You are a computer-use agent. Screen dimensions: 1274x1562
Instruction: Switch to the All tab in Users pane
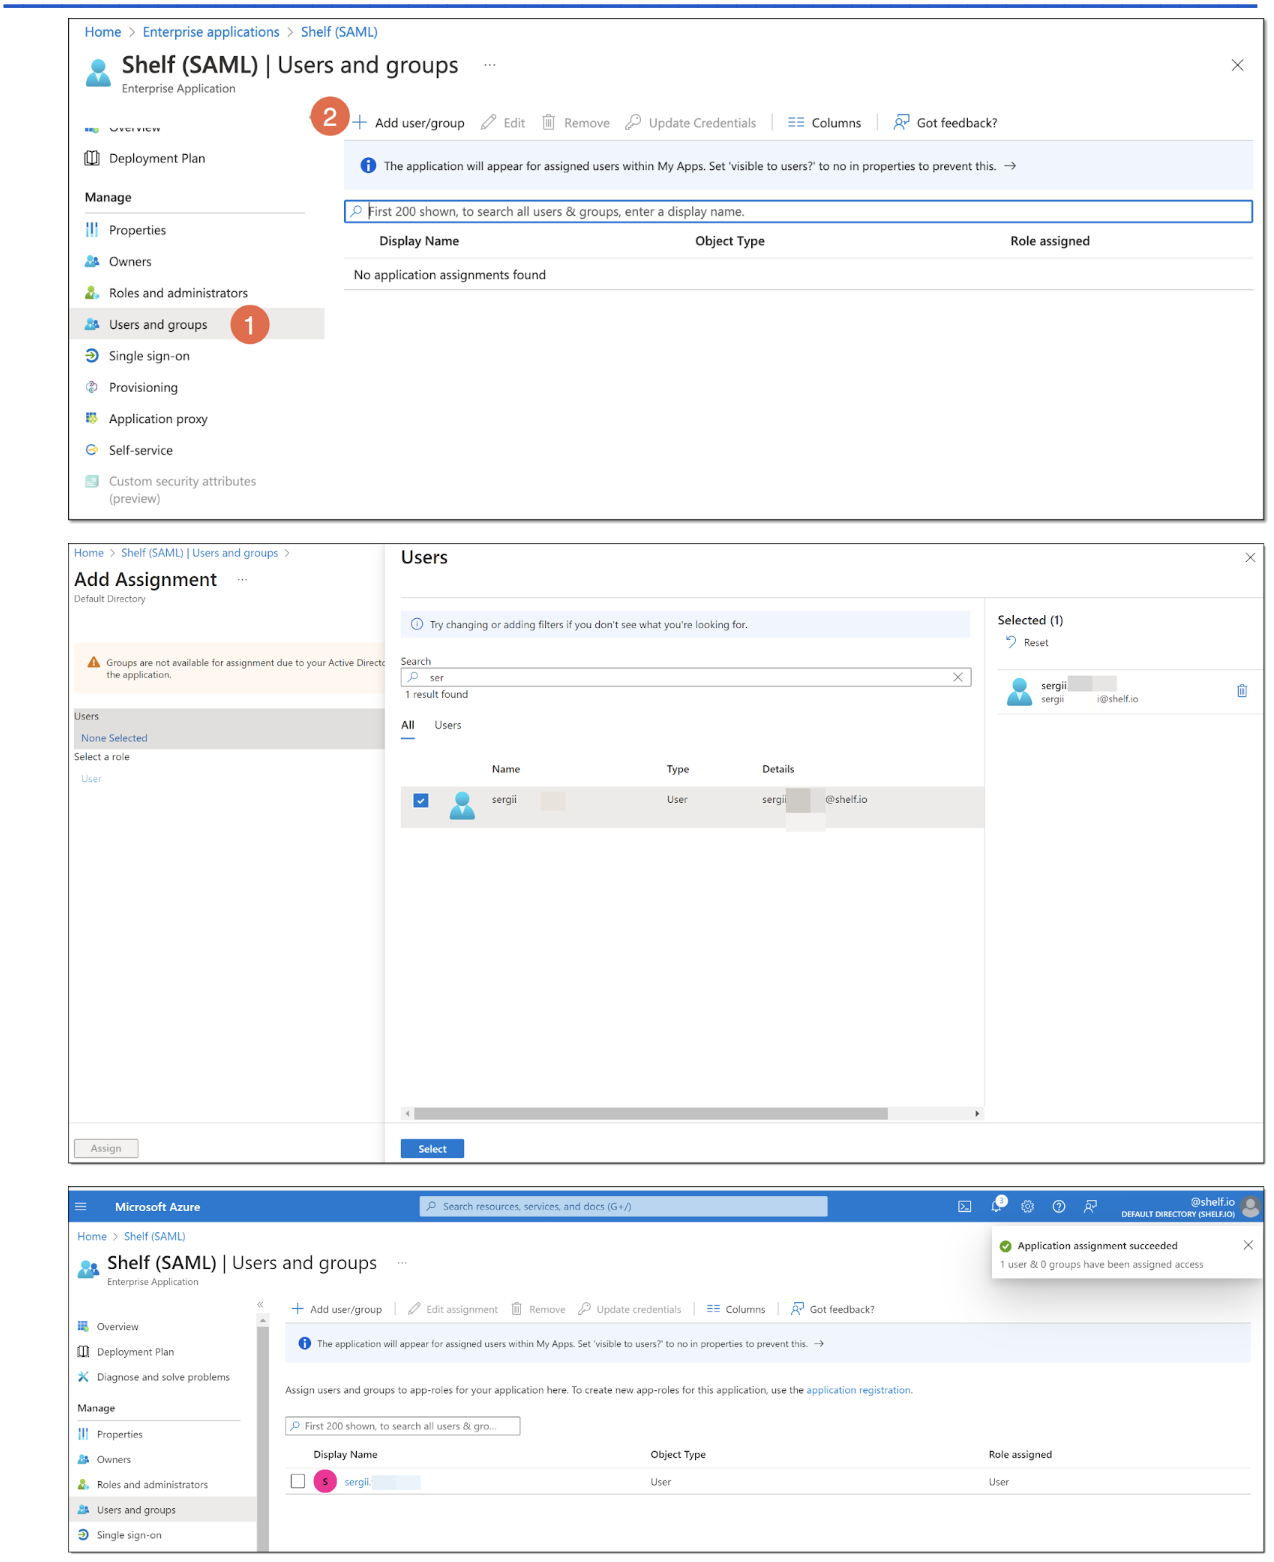tap(408, 725)
